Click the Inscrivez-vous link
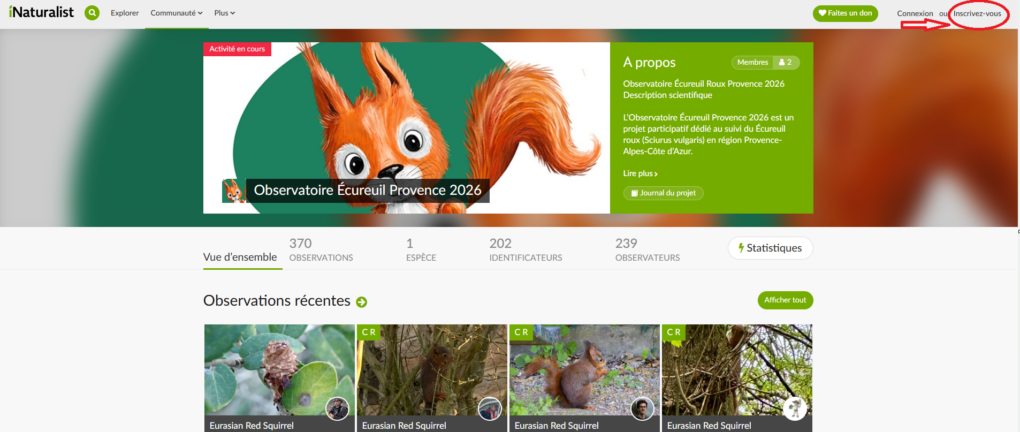Image resolution: width=1020 pixels, height=432 pixels. coord(977,13)
